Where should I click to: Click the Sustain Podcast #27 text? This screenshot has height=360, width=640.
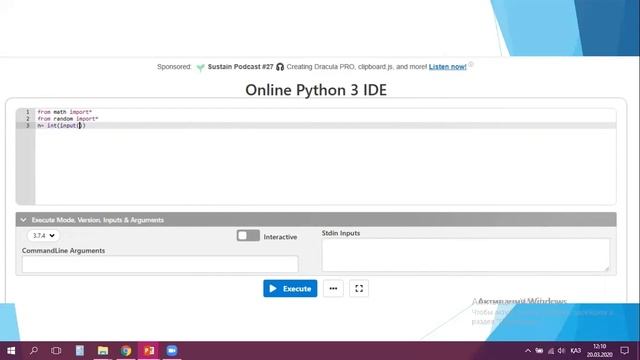240,67
